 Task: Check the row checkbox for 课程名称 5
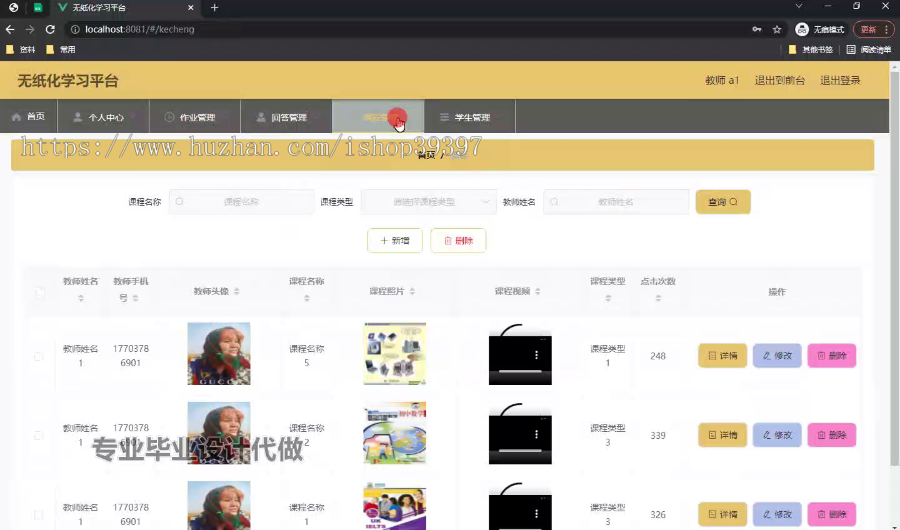tap(39, 356)
